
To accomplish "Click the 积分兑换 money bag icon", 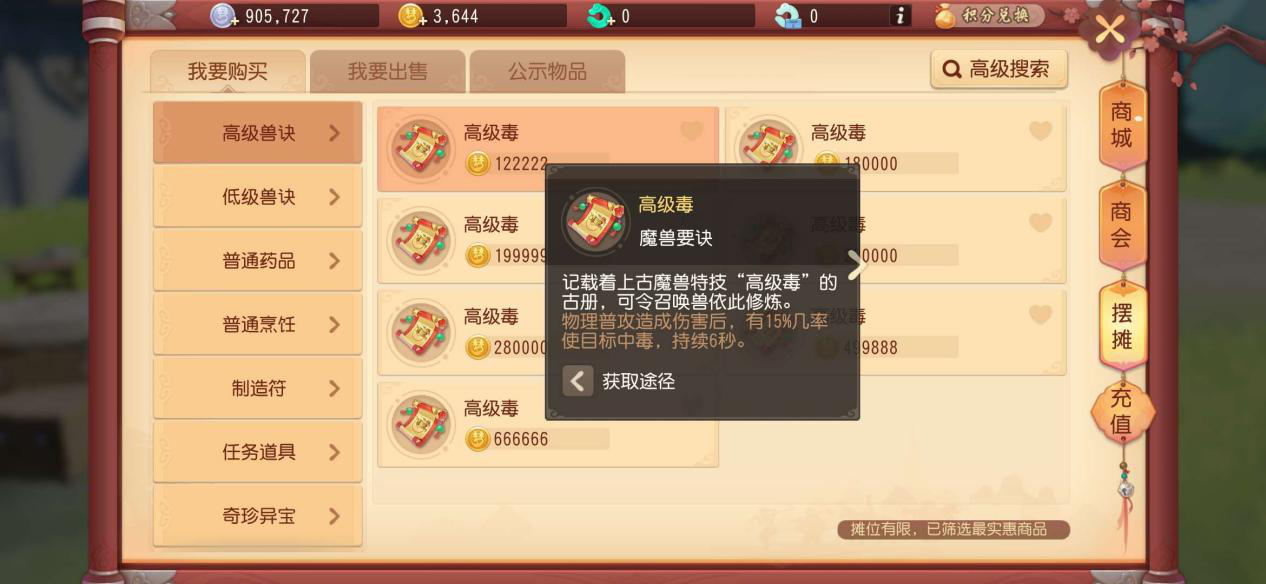I will tap(945, 16).
